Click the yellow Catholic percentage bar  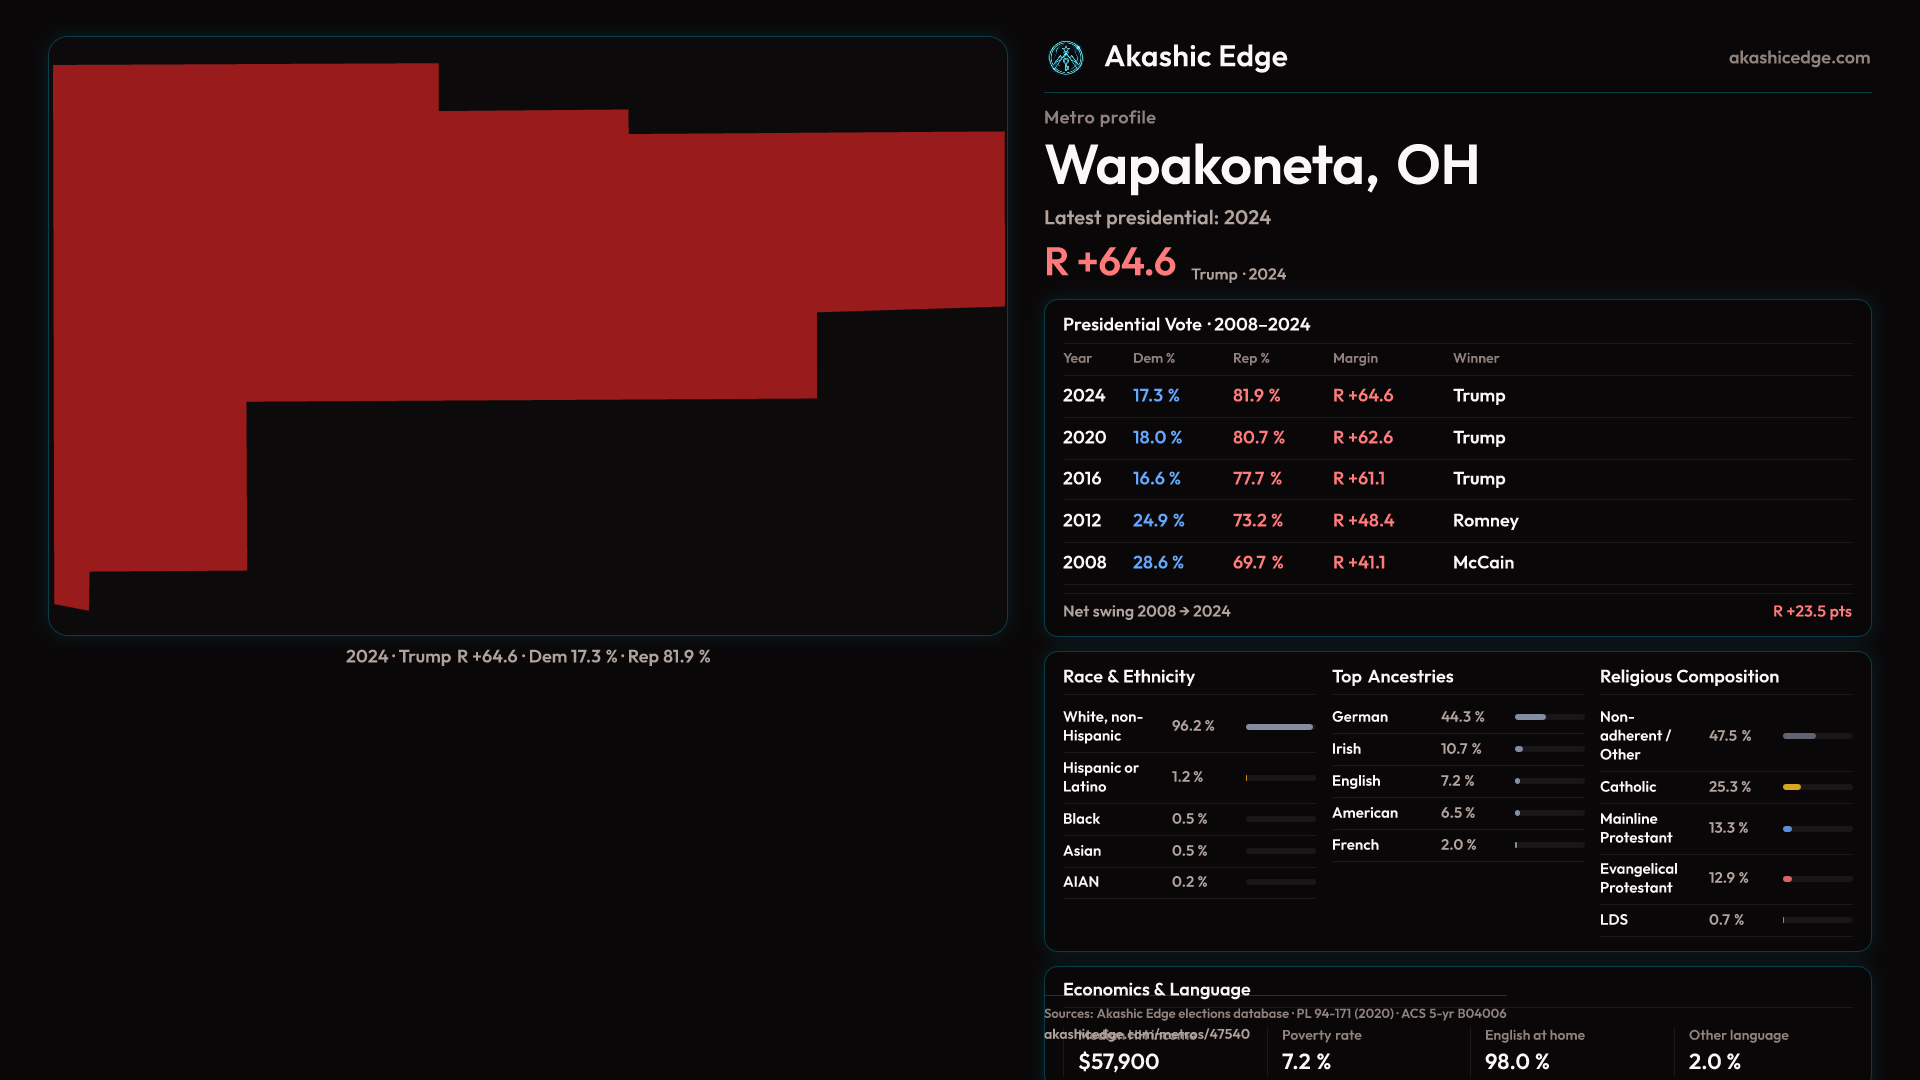tap(1793, 787)
